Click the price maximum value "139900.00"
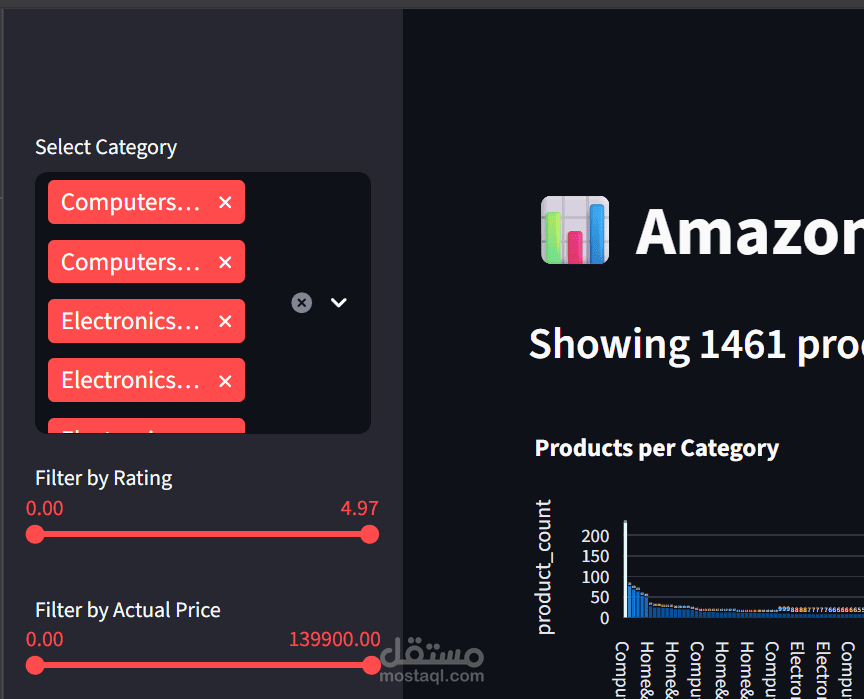The image size is (864, 699). click(x=334, y=639)
